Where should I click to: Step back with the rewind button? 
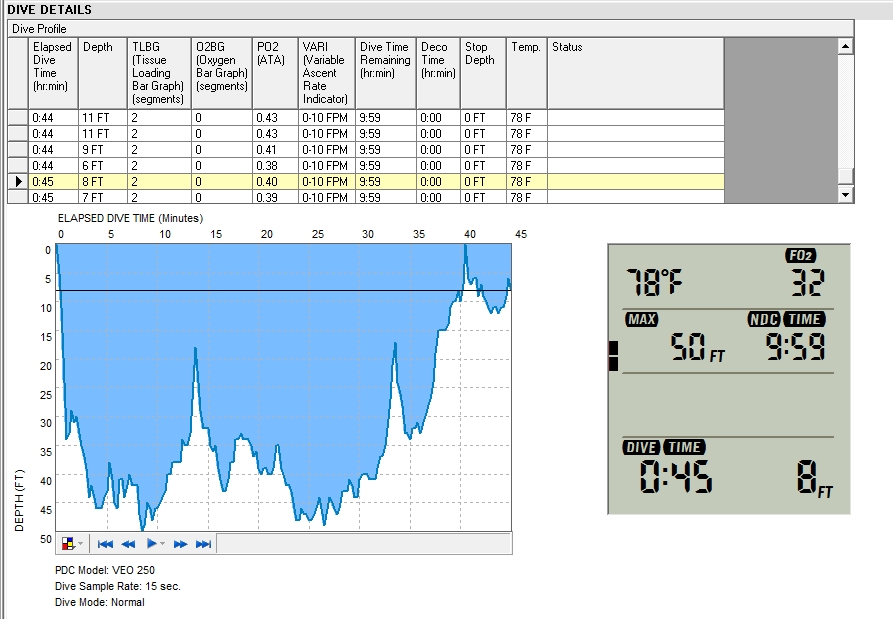[x=129, y=544]
